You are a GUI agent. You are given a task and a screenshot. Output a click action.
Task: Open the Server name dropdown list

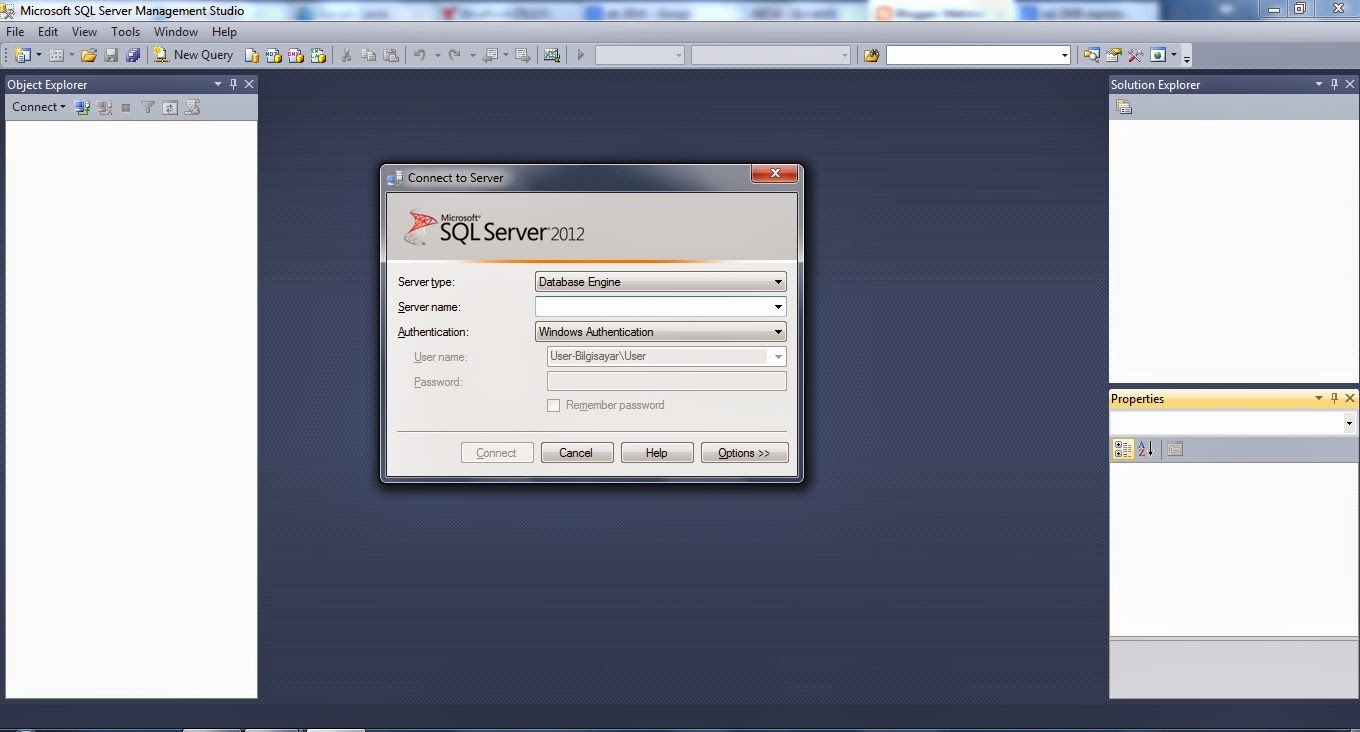coord(777,306)
